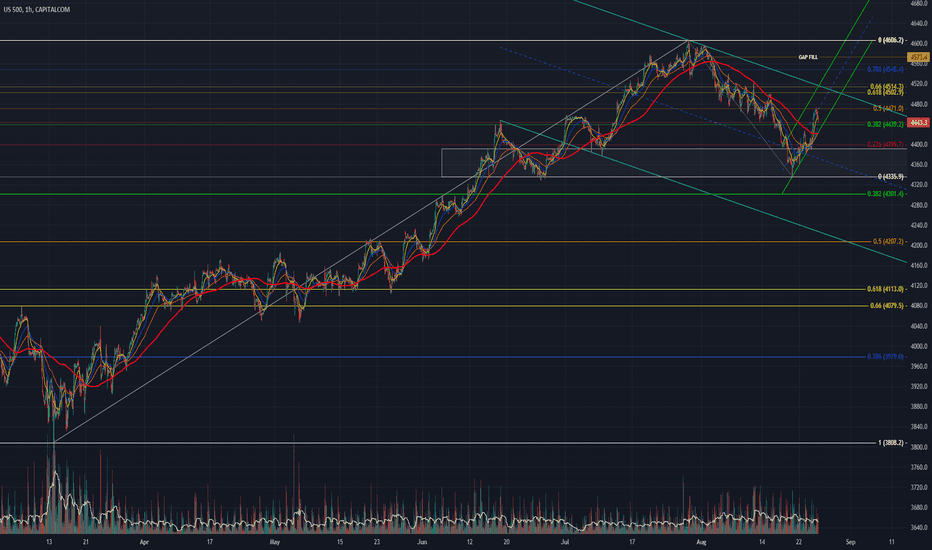Select the 0.66 (4079.5) Fibonacci label
This screenshot has width=932, height=550.
coord(887,306)
